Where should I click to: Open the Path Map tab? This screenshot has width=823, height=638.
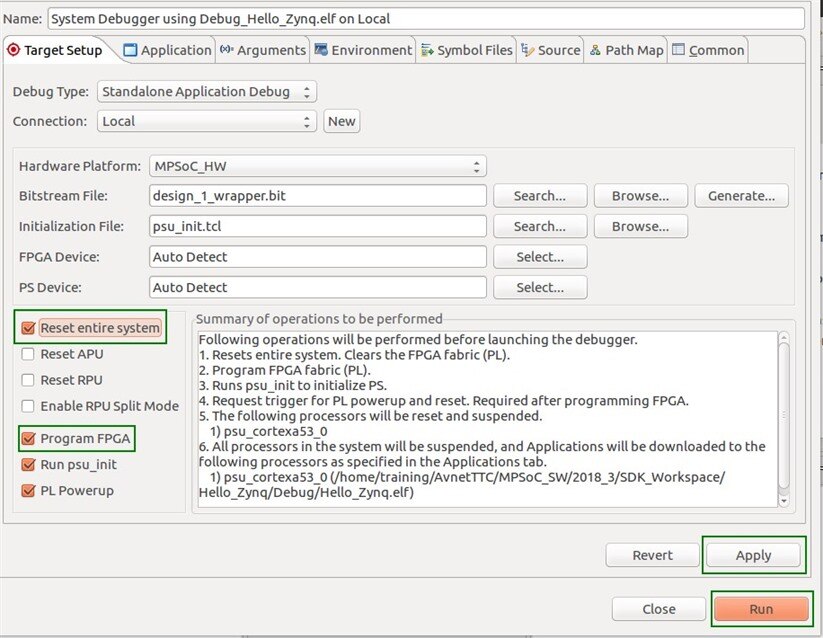[626, 50]
